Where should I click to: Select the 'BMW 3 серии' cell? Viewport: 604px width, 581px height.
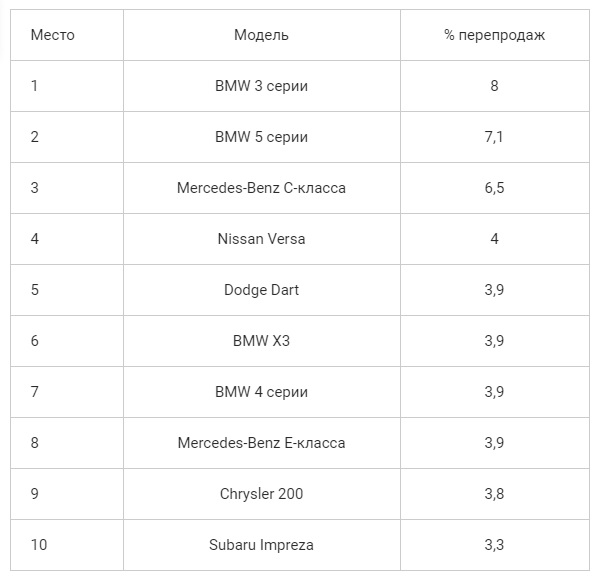click(261, 86)
